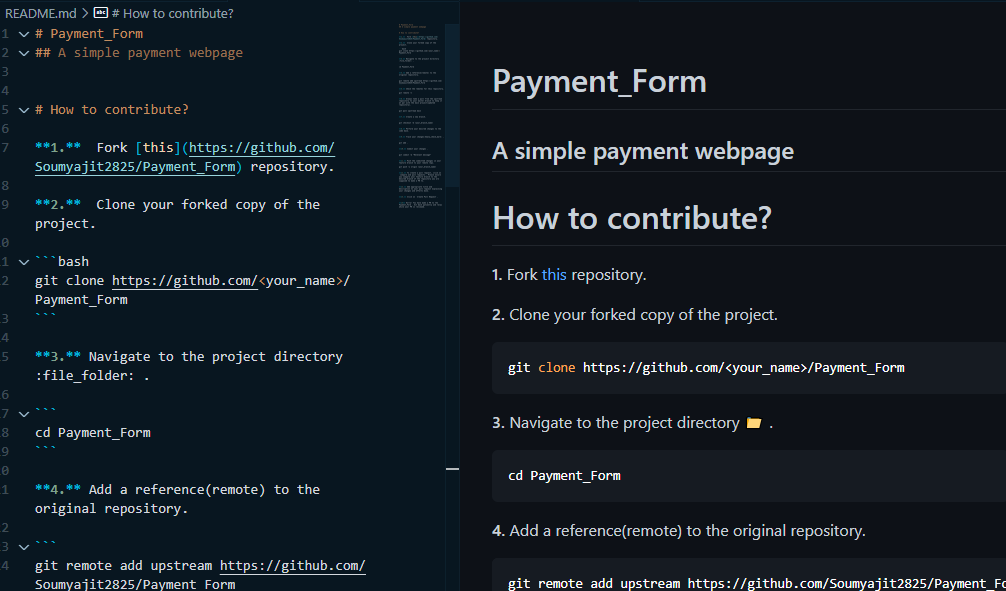Click the 'Payment_Form' heading in the preview
Viewport: 1006px width, 591px height.
(x=599, y=82)
